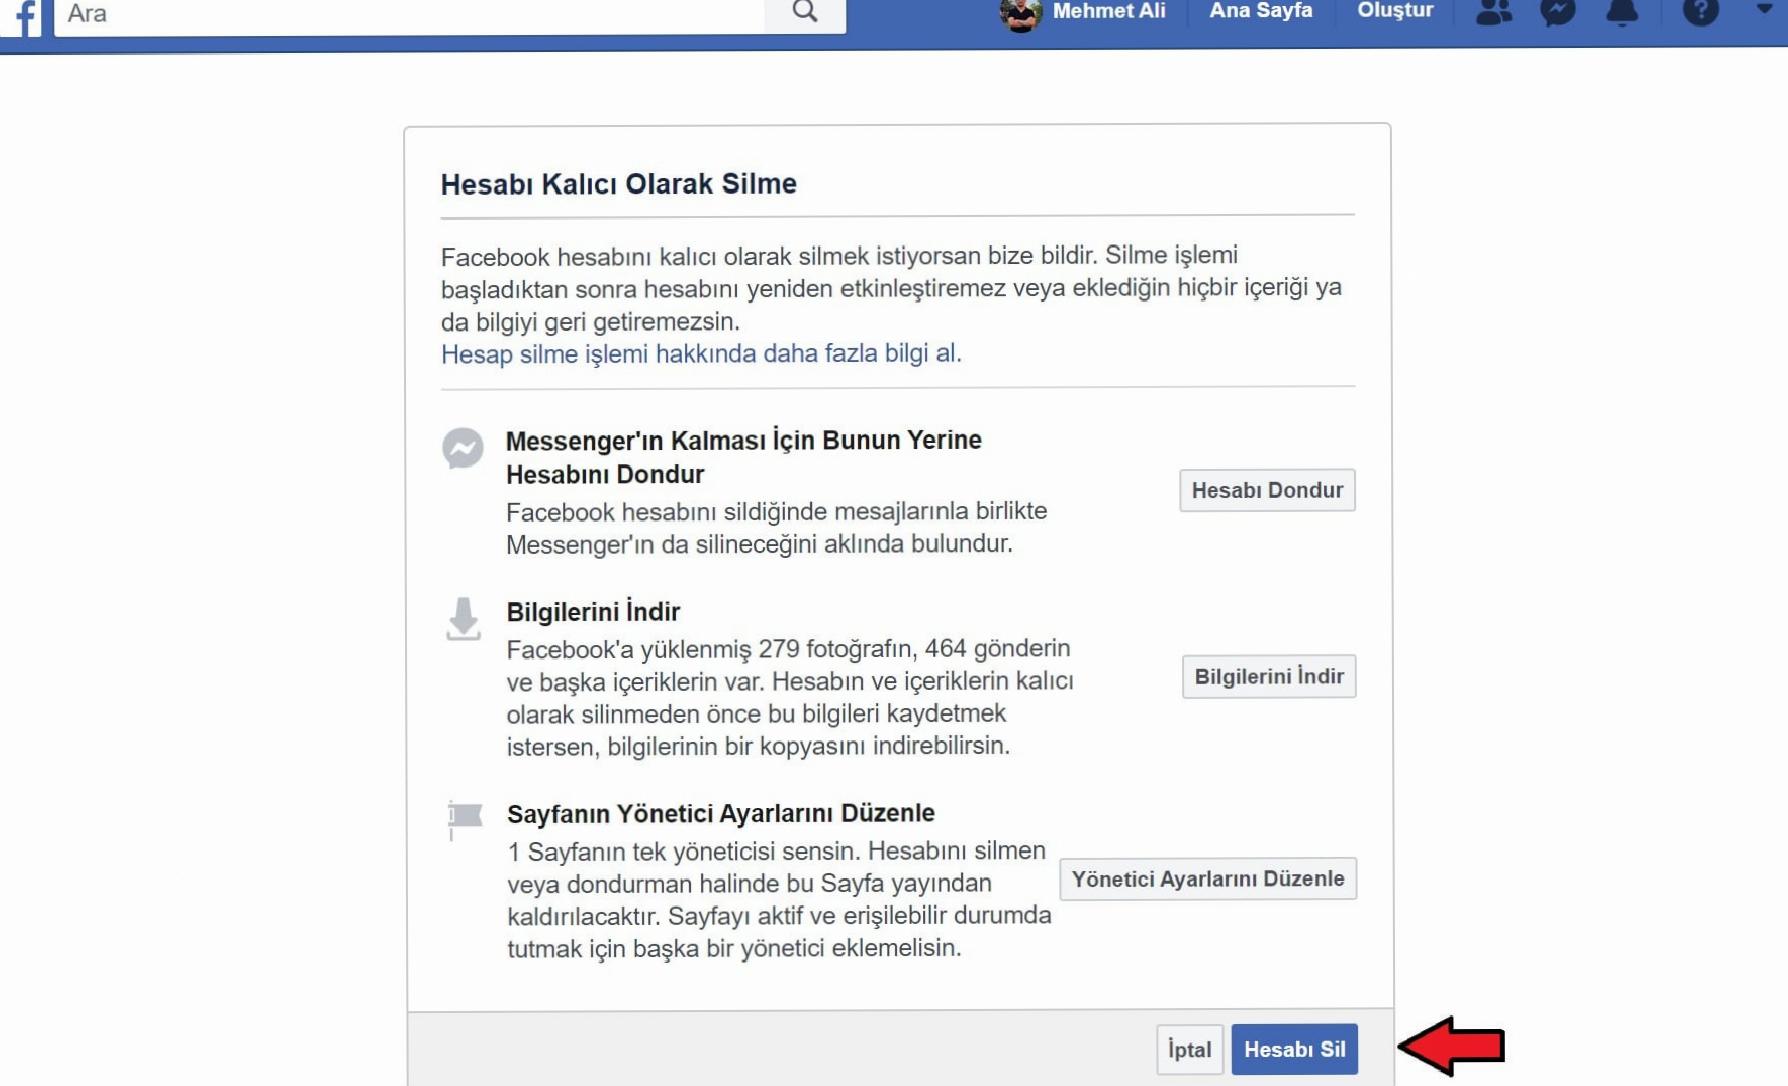Open the Messenger icon in top bar
The width and height of the screenshot is (1788, 1086).
1558,12
